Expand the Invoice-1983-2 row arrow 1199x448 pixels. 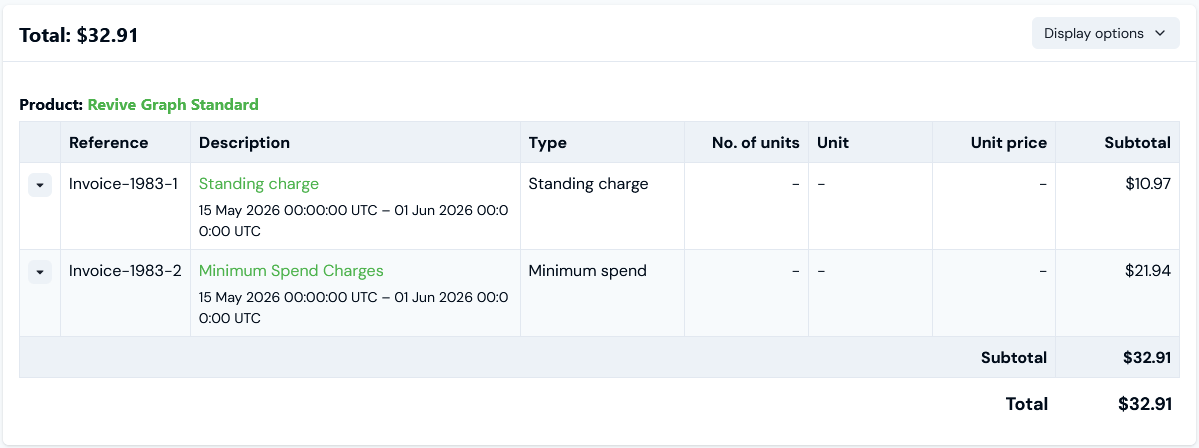coord(40,271)
